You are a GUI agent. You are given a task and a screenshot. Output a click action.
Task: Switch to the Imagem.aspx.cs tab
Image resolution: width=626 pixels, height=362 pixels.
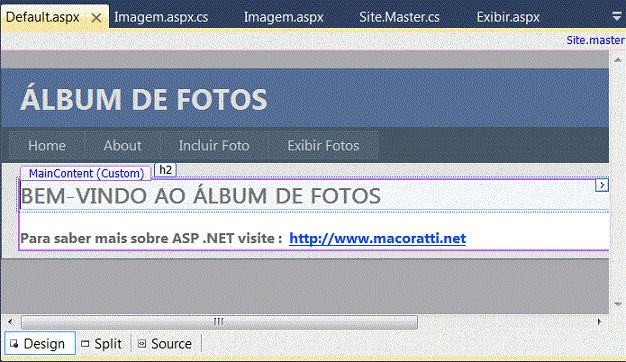click(x=161, y=18)
